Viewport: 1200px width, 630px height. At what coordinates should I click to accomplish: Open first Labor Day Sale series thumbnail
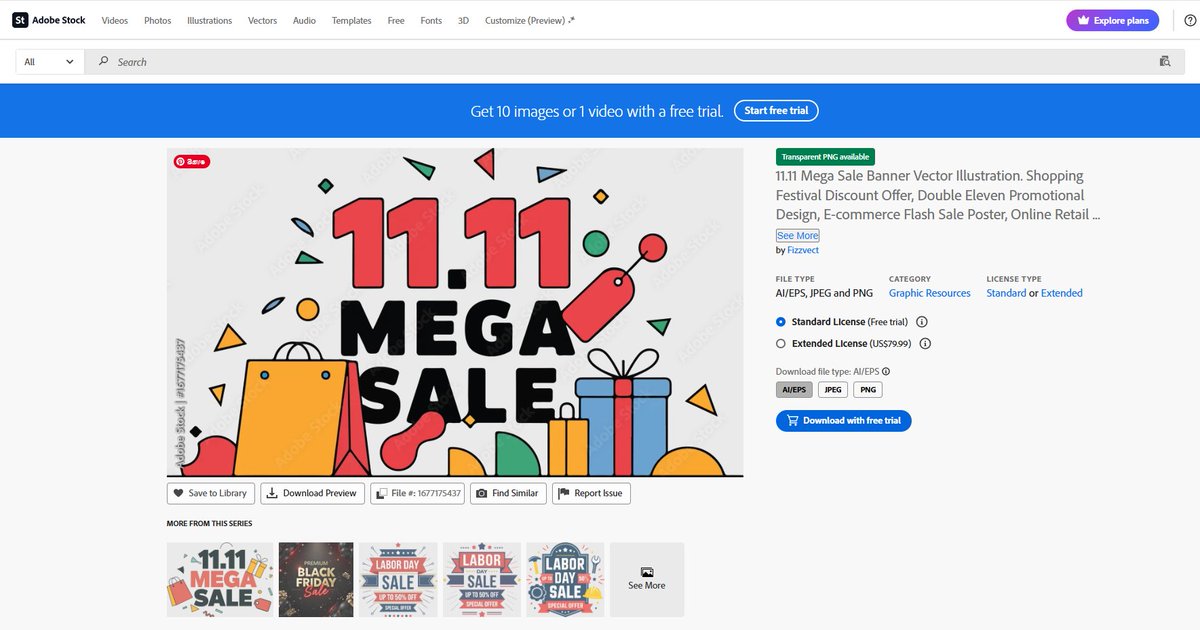point(398,579)
